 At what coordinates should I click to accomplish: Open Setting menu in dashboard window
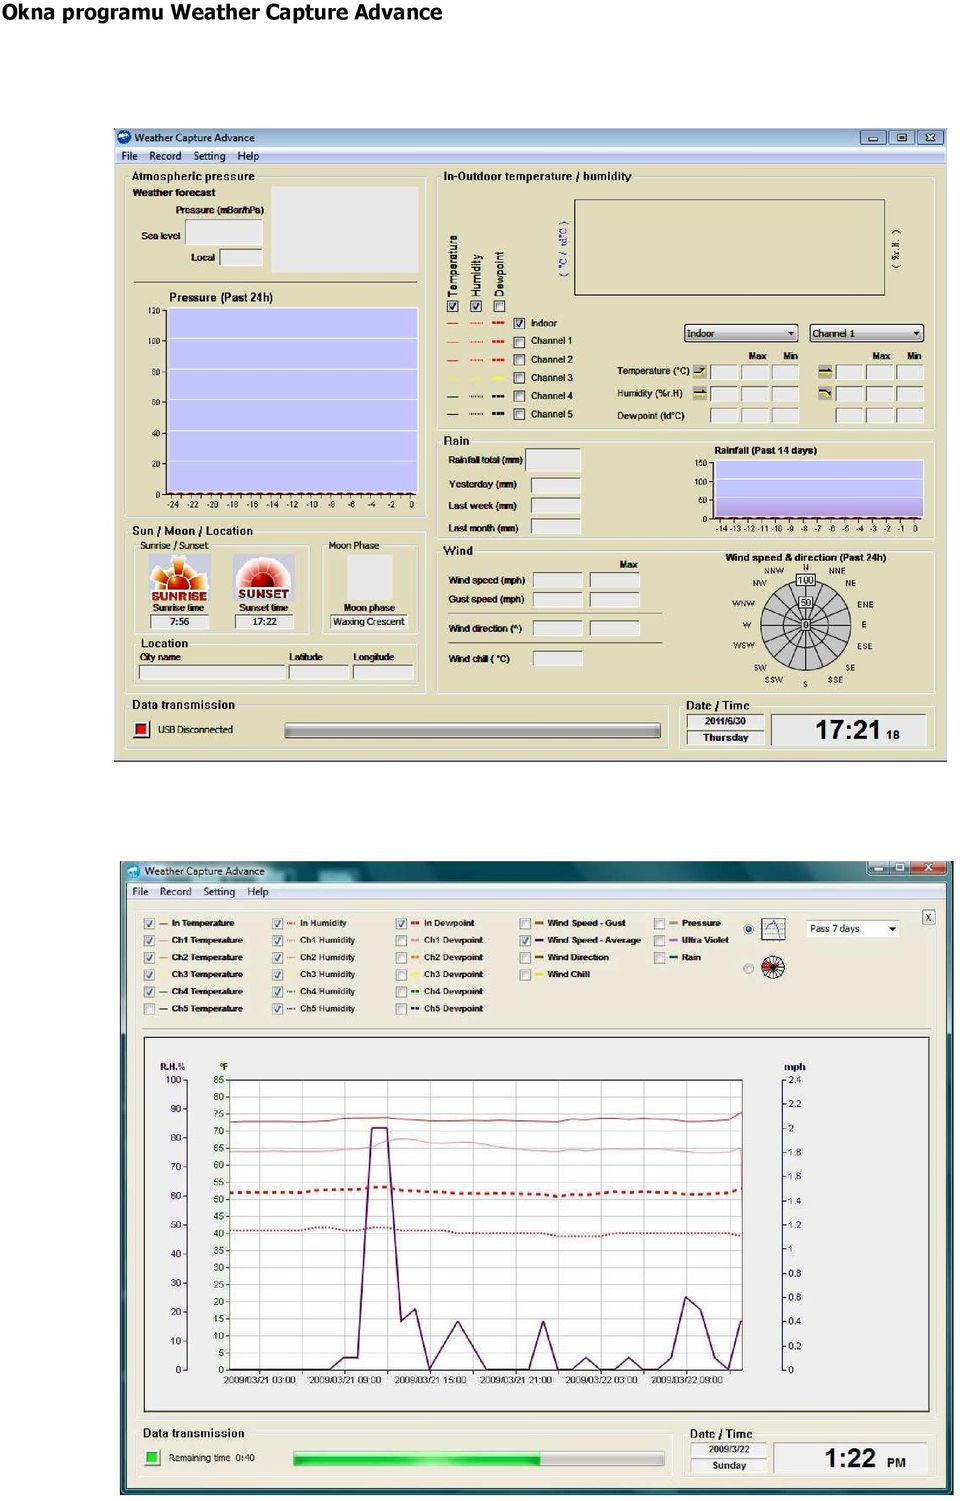pyautogui.click(x=209, y=156)
